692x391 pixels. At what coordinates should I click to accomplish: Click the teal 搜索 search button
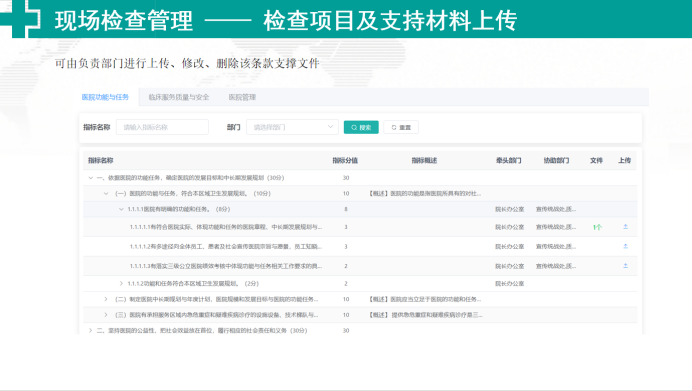(x=361, y=127)
